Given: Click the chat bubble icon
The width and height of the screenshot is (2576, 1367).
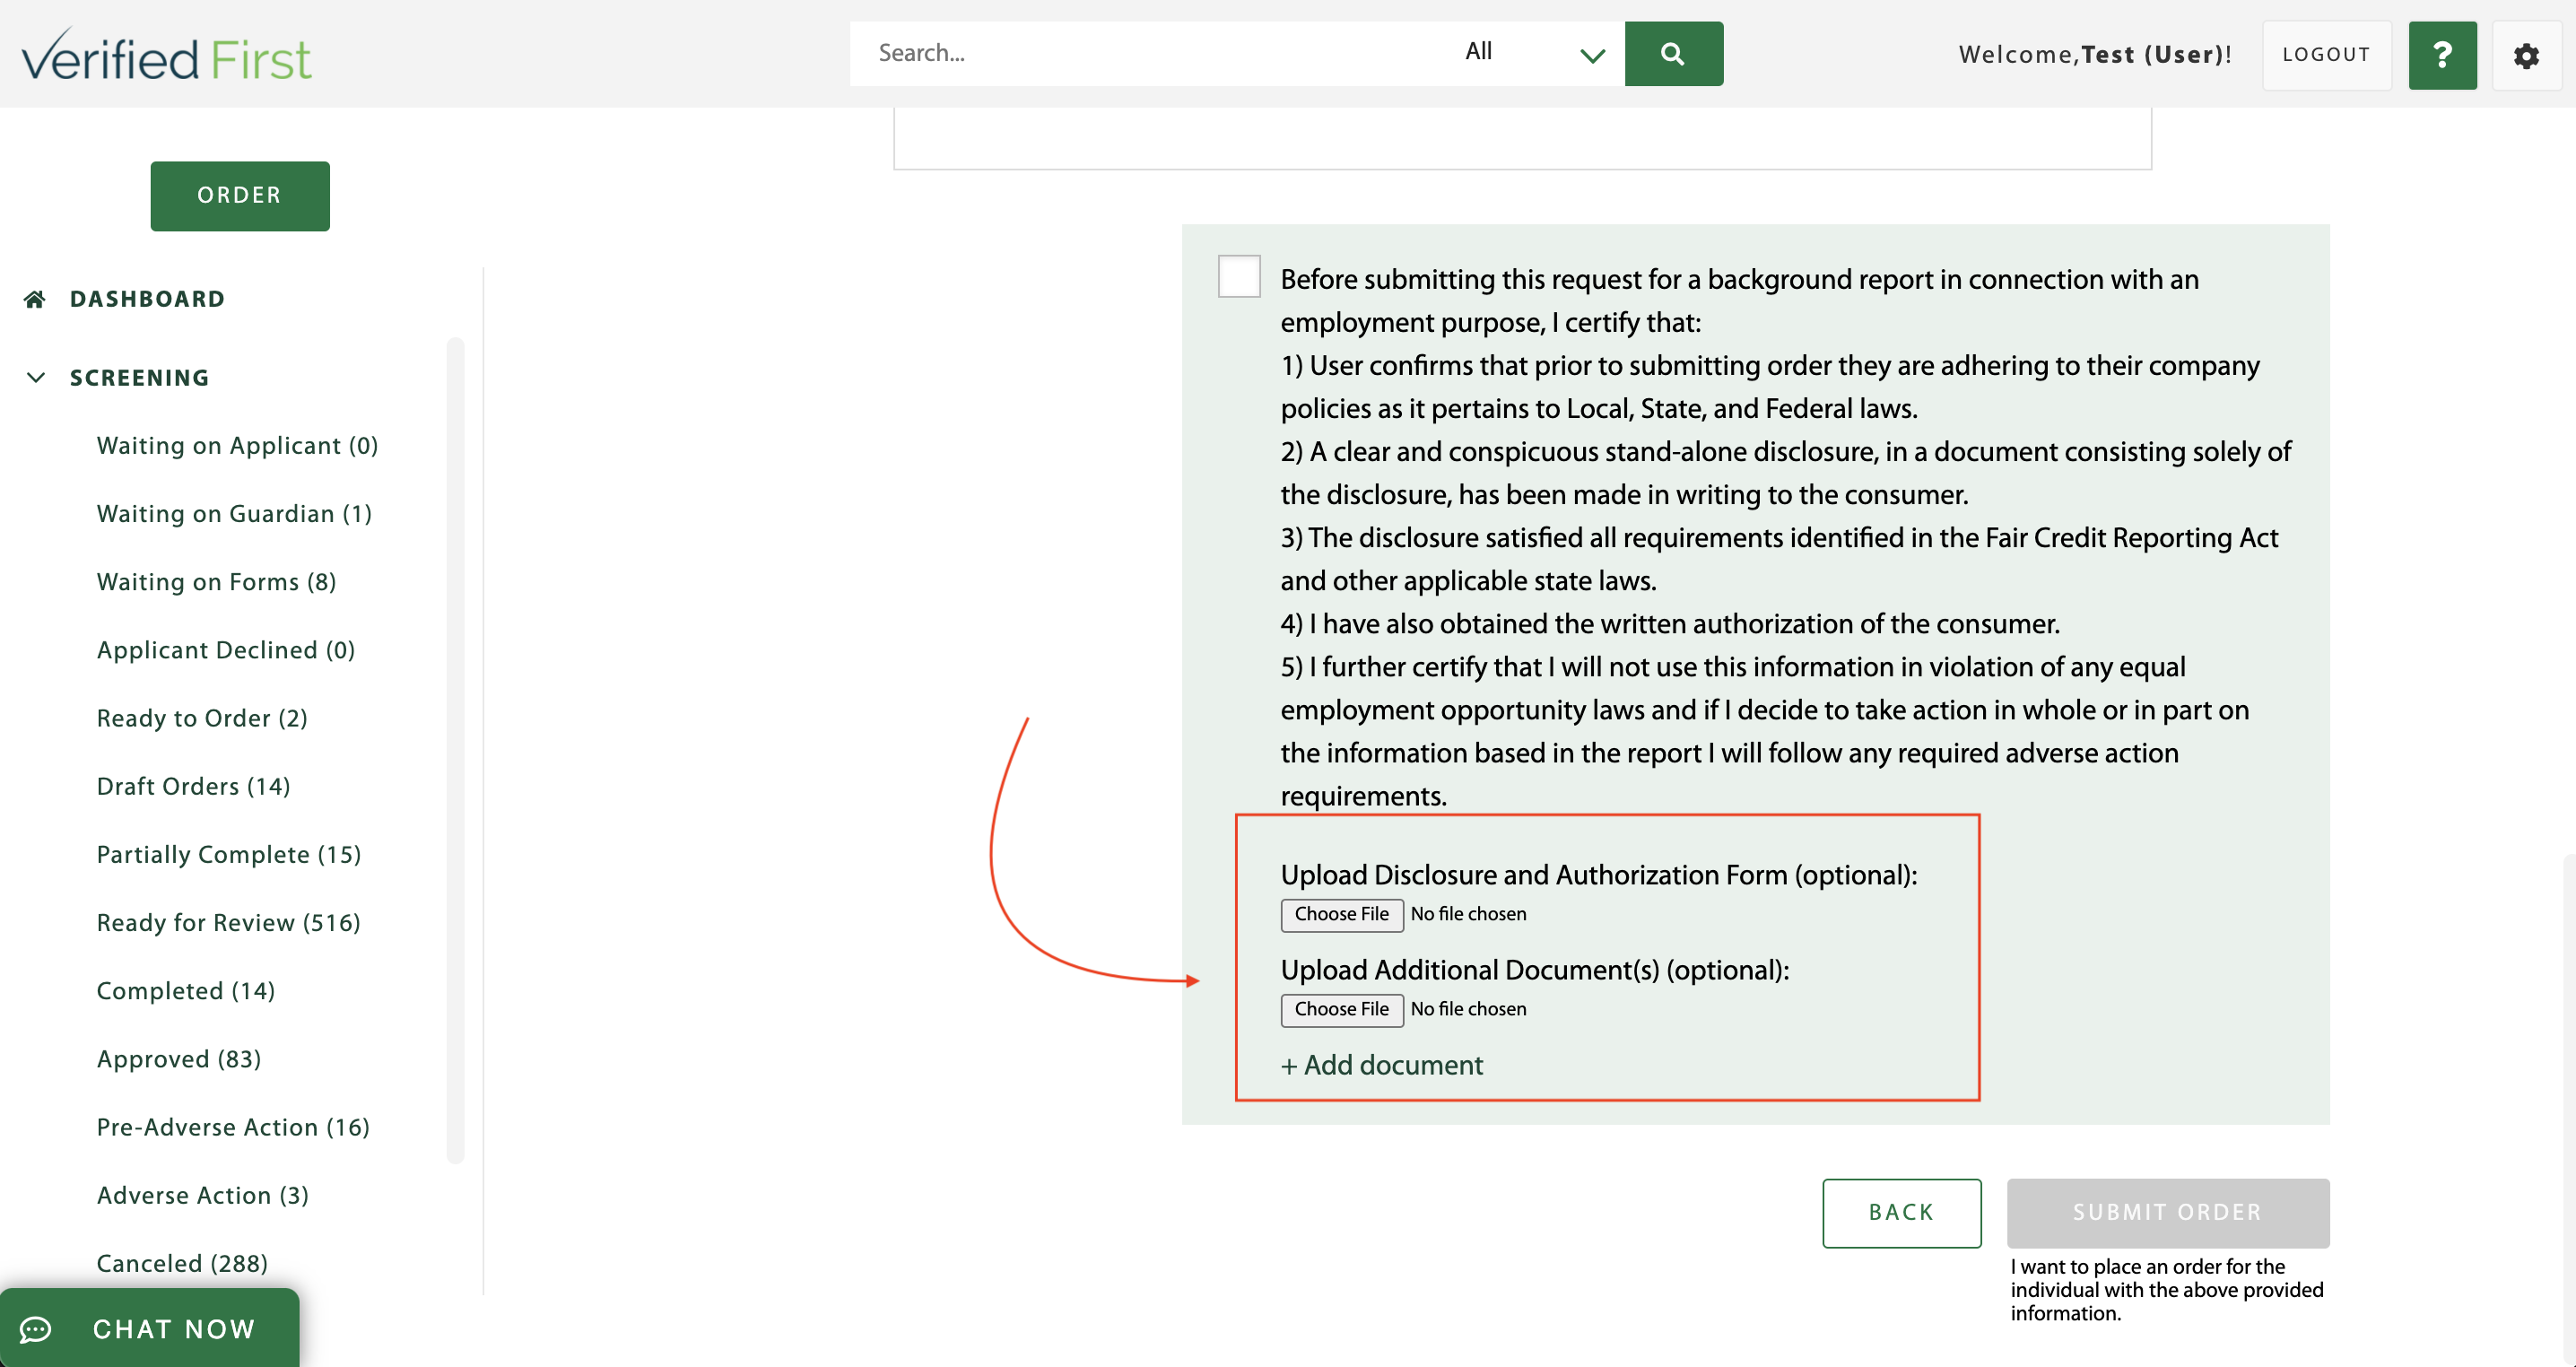Looking at the screenshot, I should pyautogui.click(x=36, y=1329).
